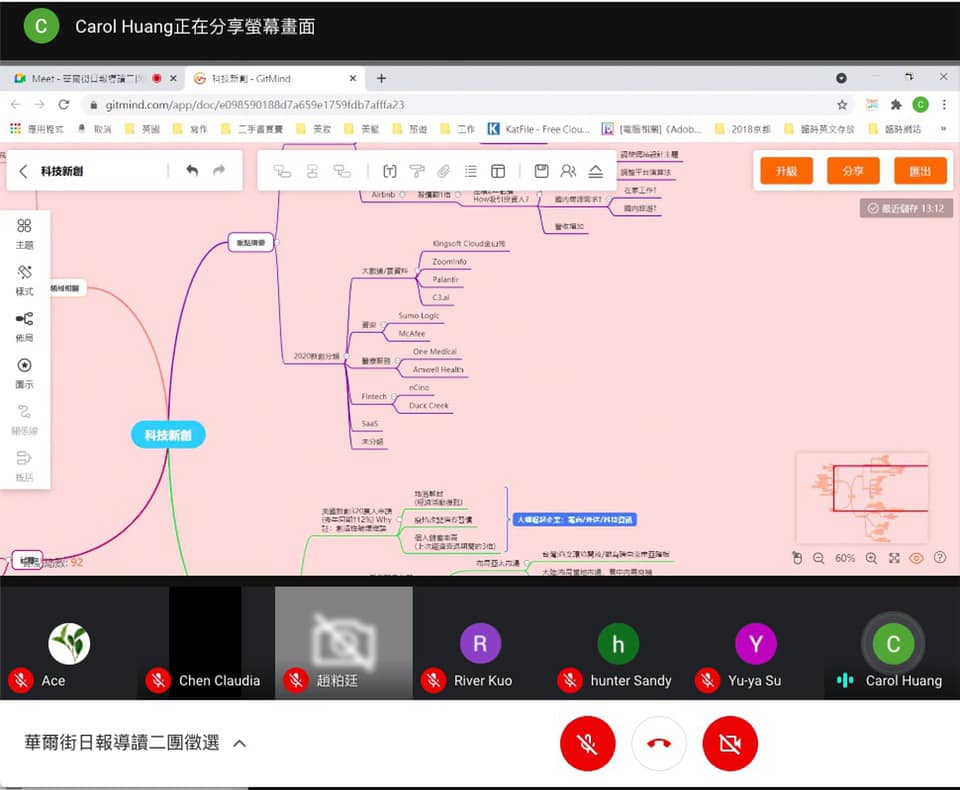
Task: Switch to the Meet browser tab
Action: coord(92,78)
